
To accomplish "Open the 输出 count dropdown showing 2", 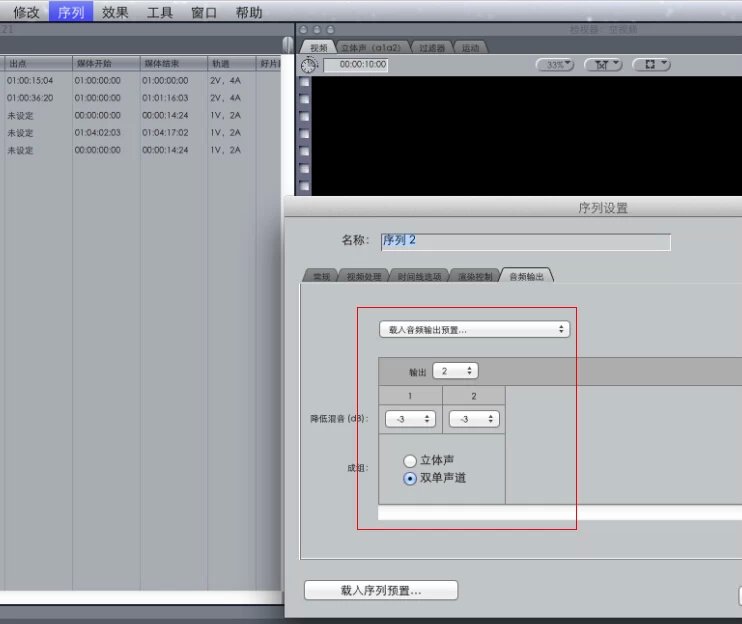I will click(455, 371).
